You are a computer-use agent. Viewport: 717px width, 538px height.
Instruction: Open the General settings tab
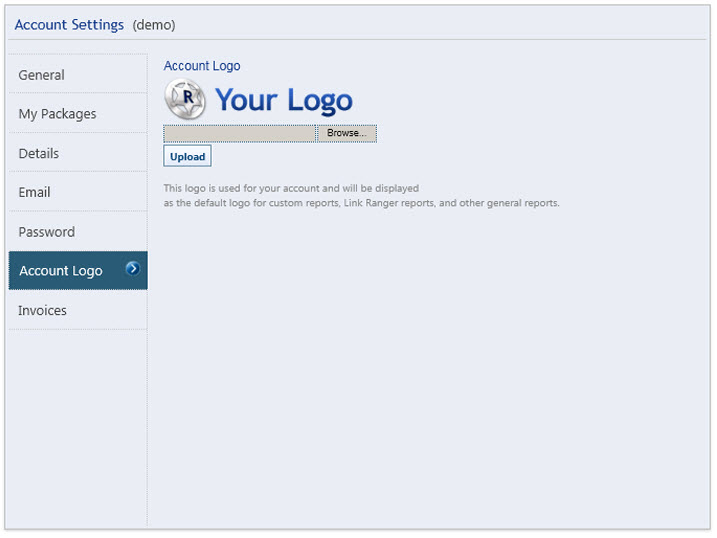pos(41,75)
